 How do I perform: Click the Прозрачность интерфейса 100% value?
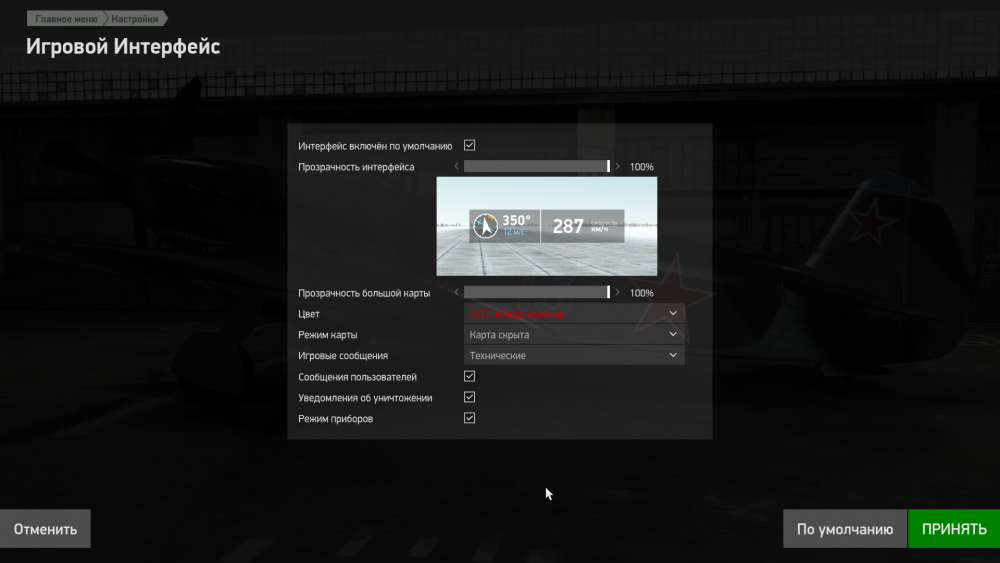click(642, 167)
